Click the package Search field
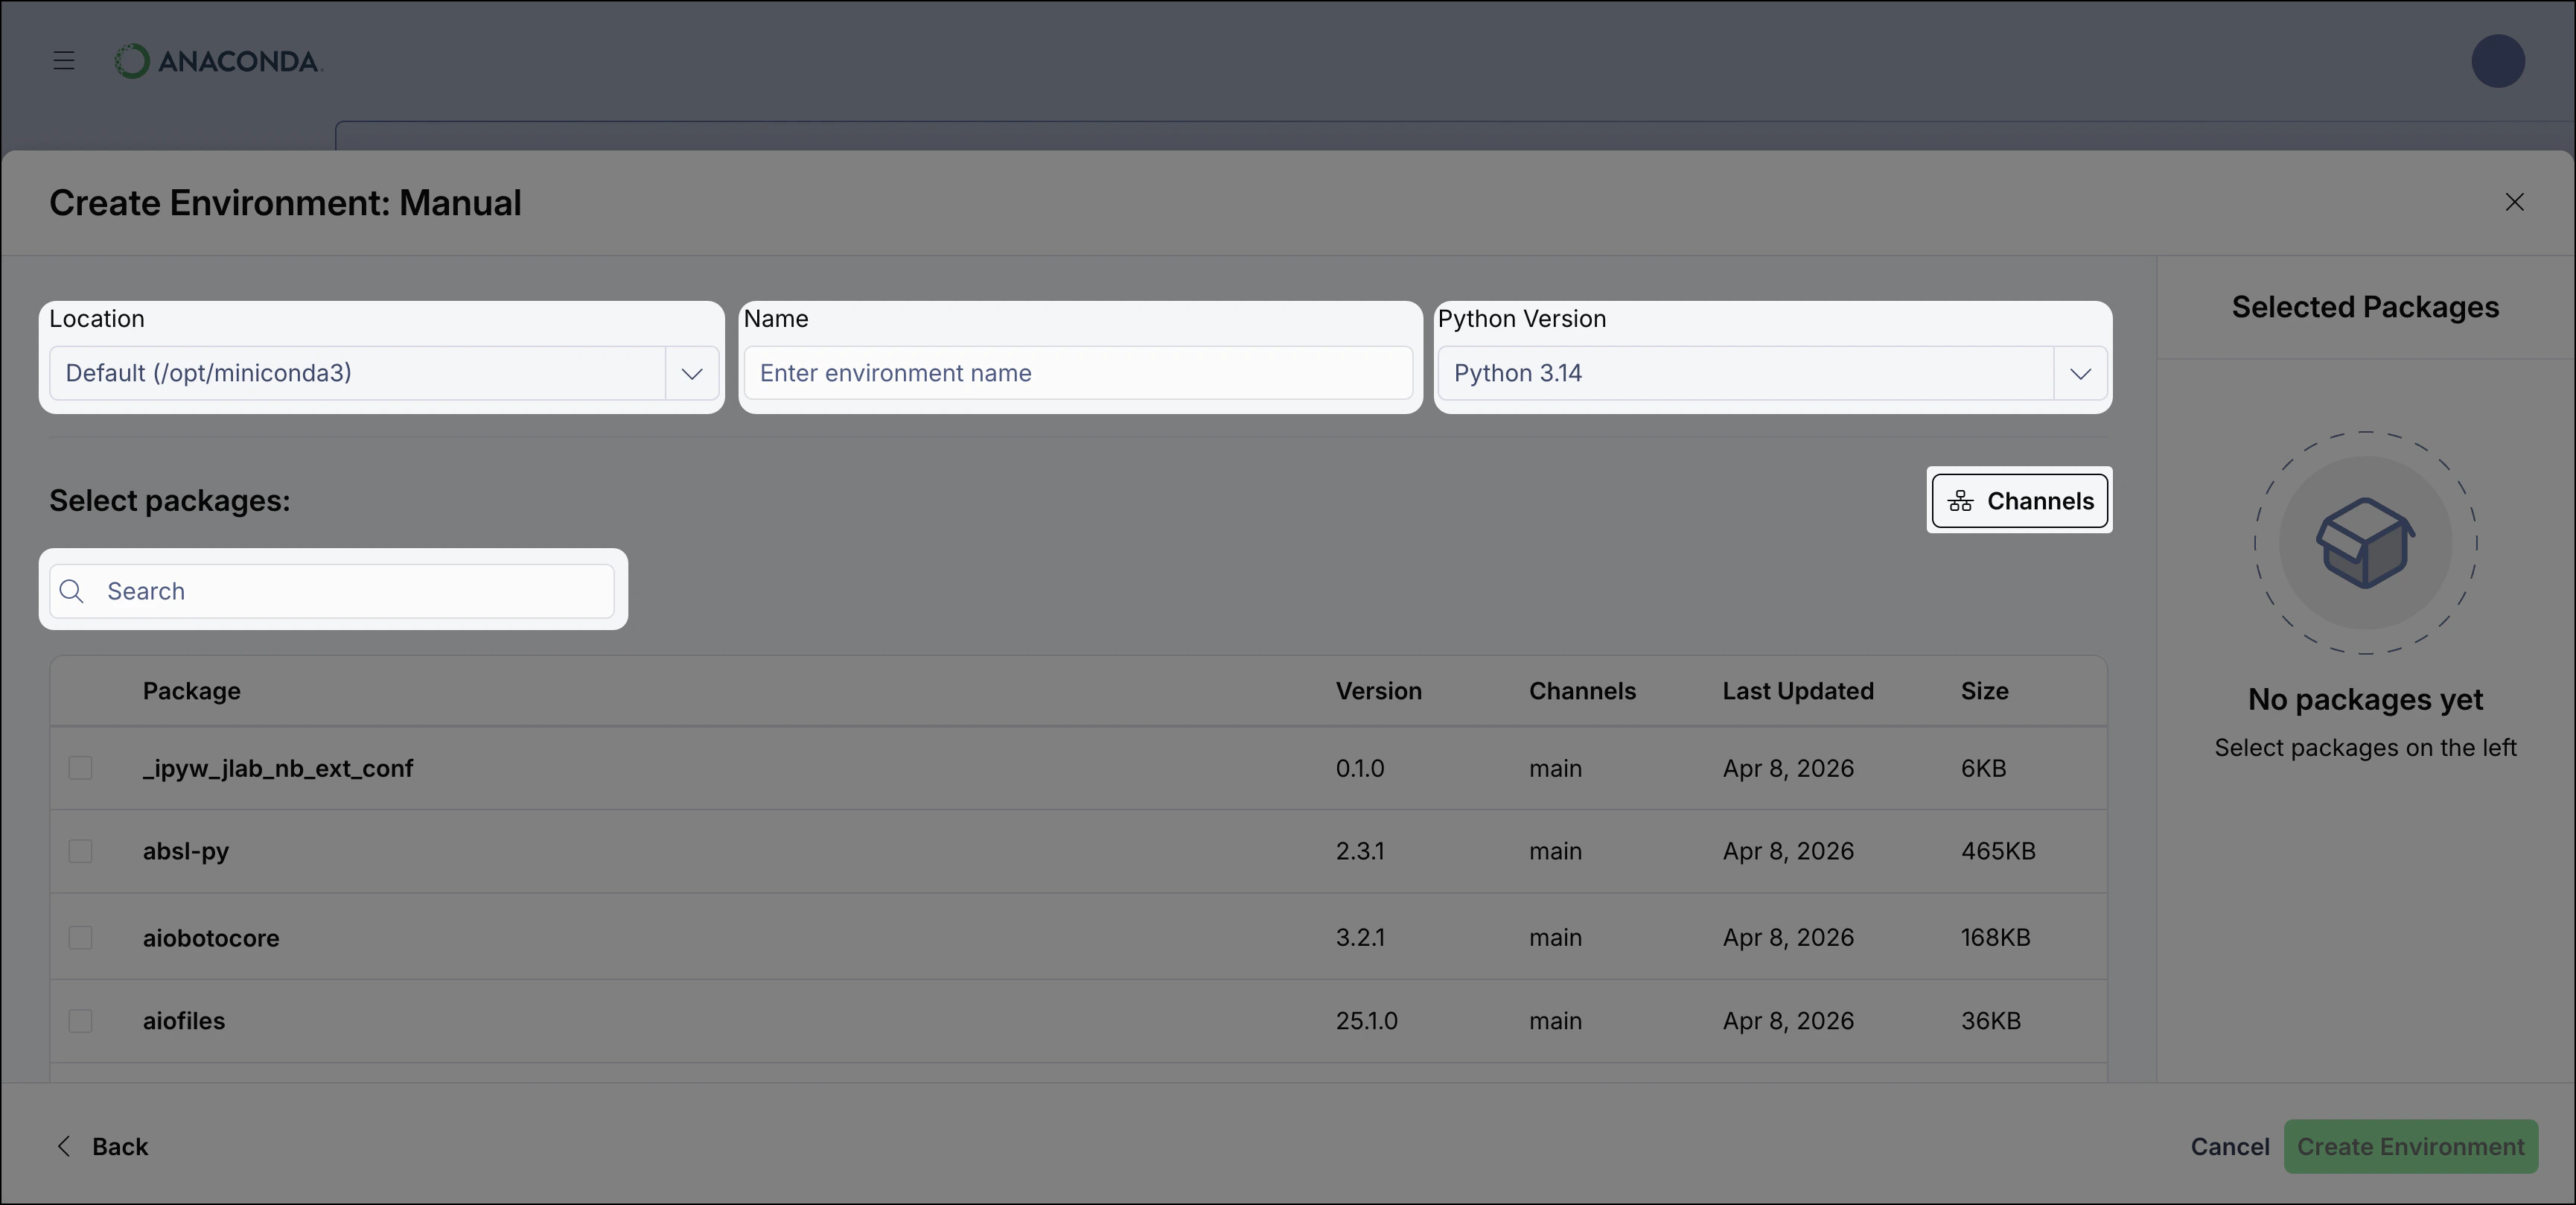2576x1205 pixels. tap(330, 591)
